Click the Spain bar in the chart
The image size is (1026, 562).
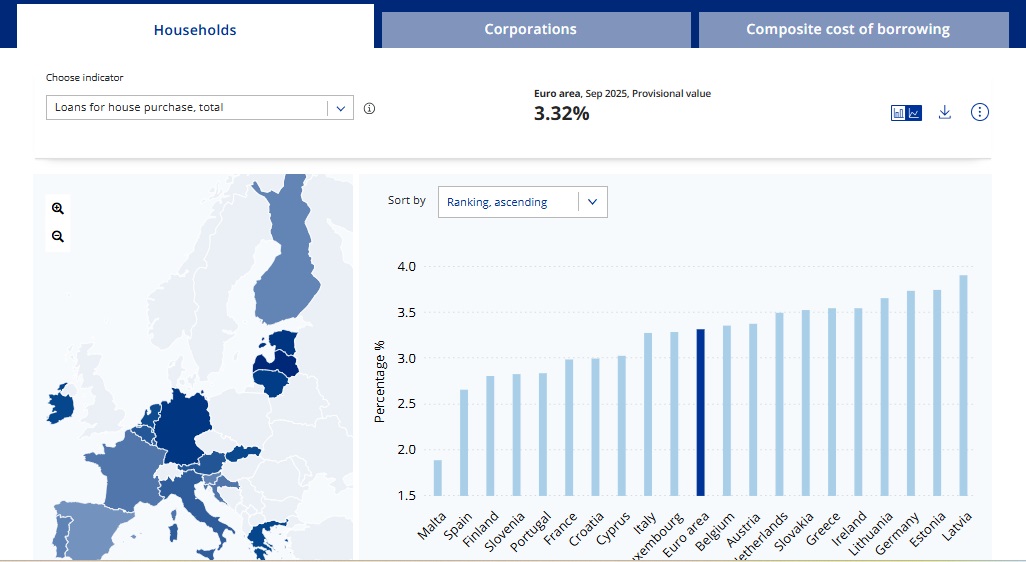(x=464, y=442)
